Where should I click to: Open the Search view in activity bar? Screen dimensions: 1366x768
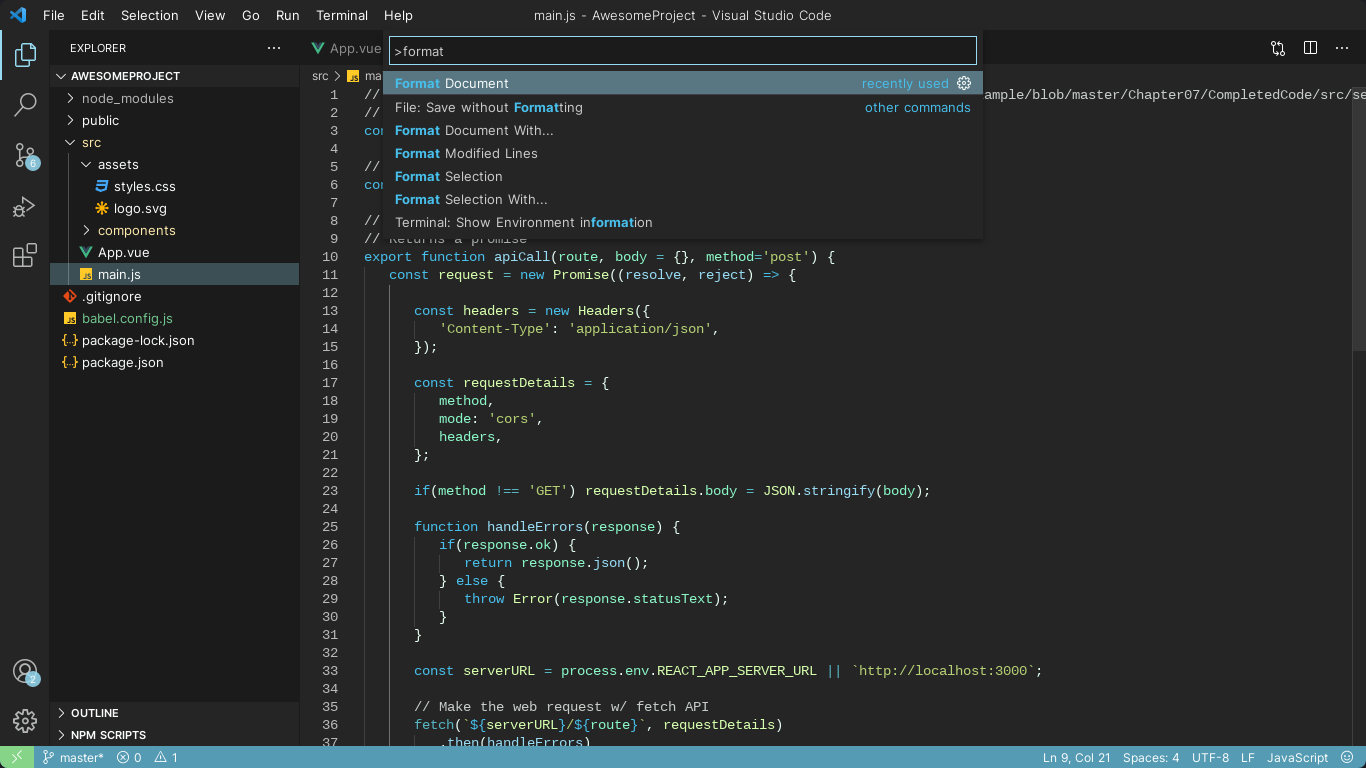pyautogui.click(x=25, y=104)
